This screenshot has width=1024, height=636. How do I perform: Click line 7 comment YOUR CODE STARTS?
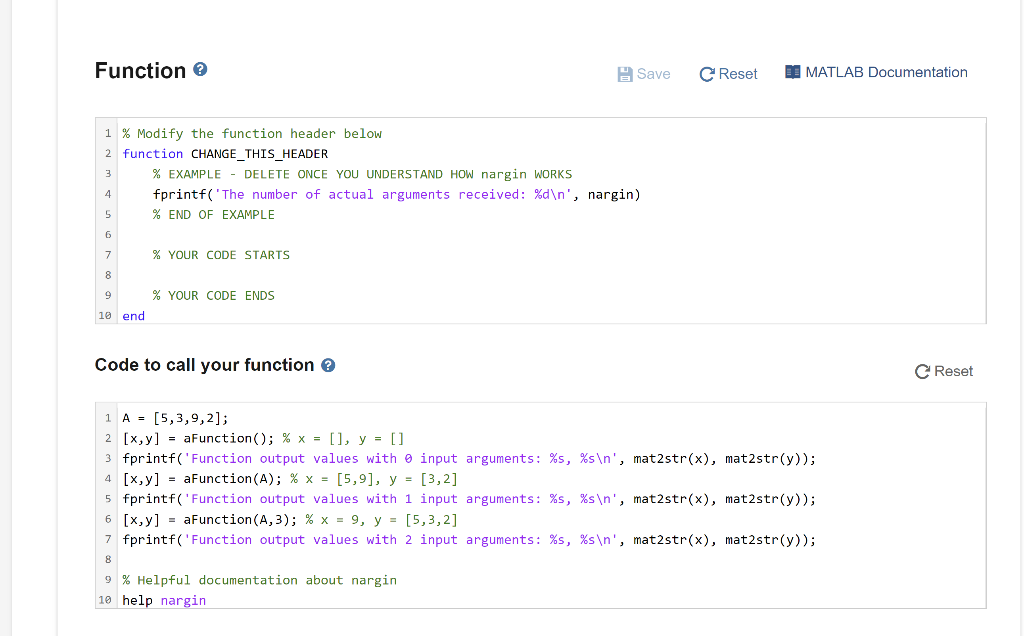[221, 254]
